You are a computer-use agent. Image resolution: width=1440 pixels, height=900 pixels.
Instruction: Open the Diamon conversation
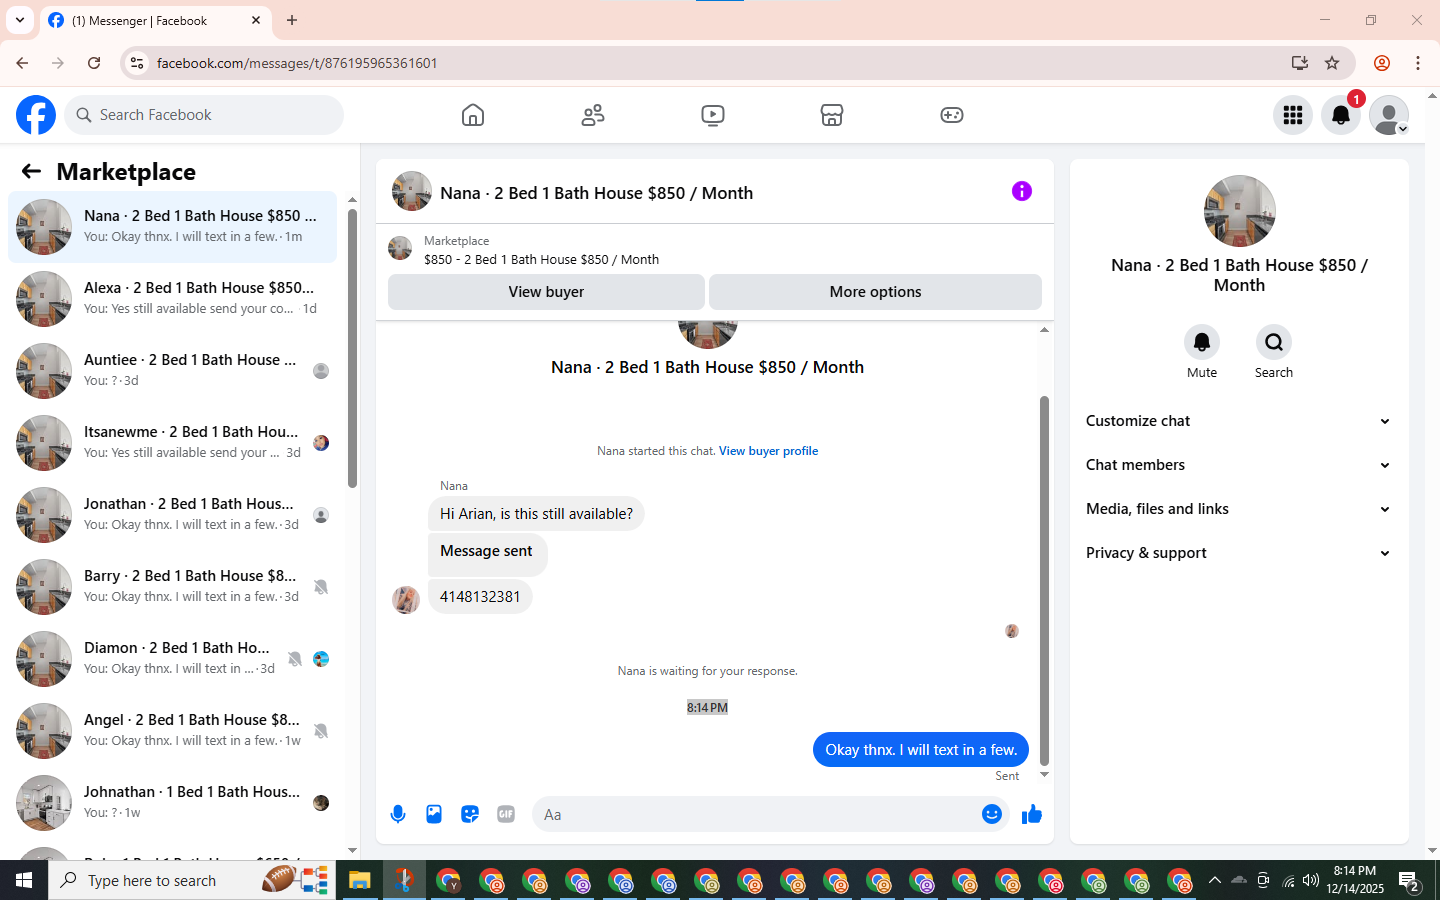click(x=172, y=659)
